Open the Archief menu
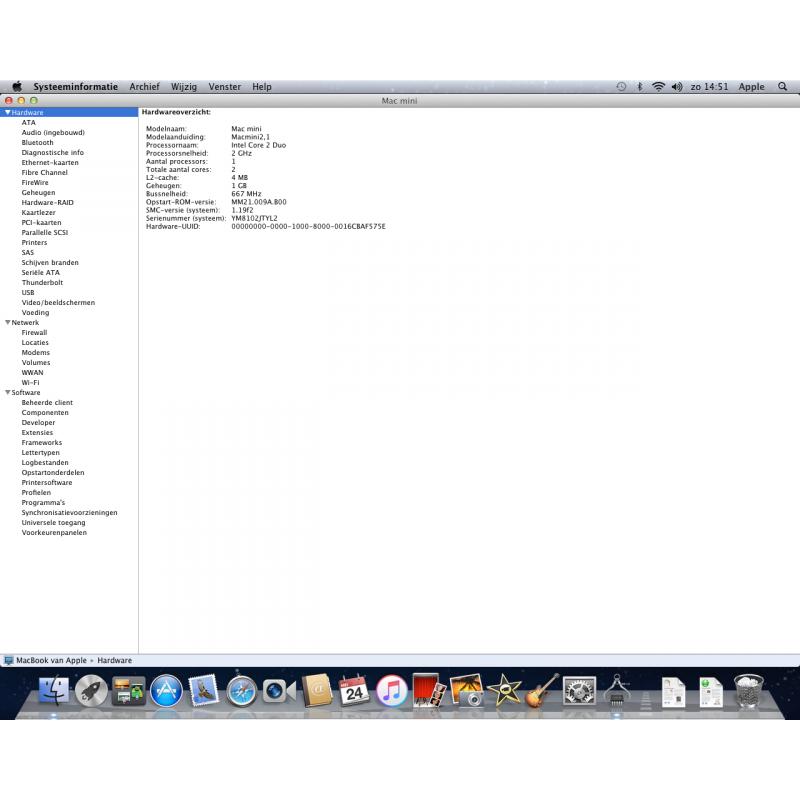Viewport: 800px width, 800px height. [x=144, y=87]
